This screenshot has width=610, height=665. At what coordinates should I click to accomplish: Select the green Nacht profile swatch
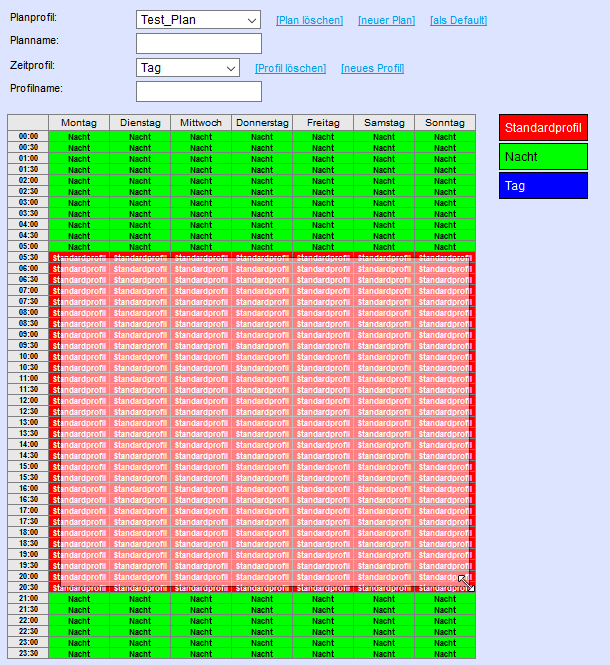pos(543,157)
